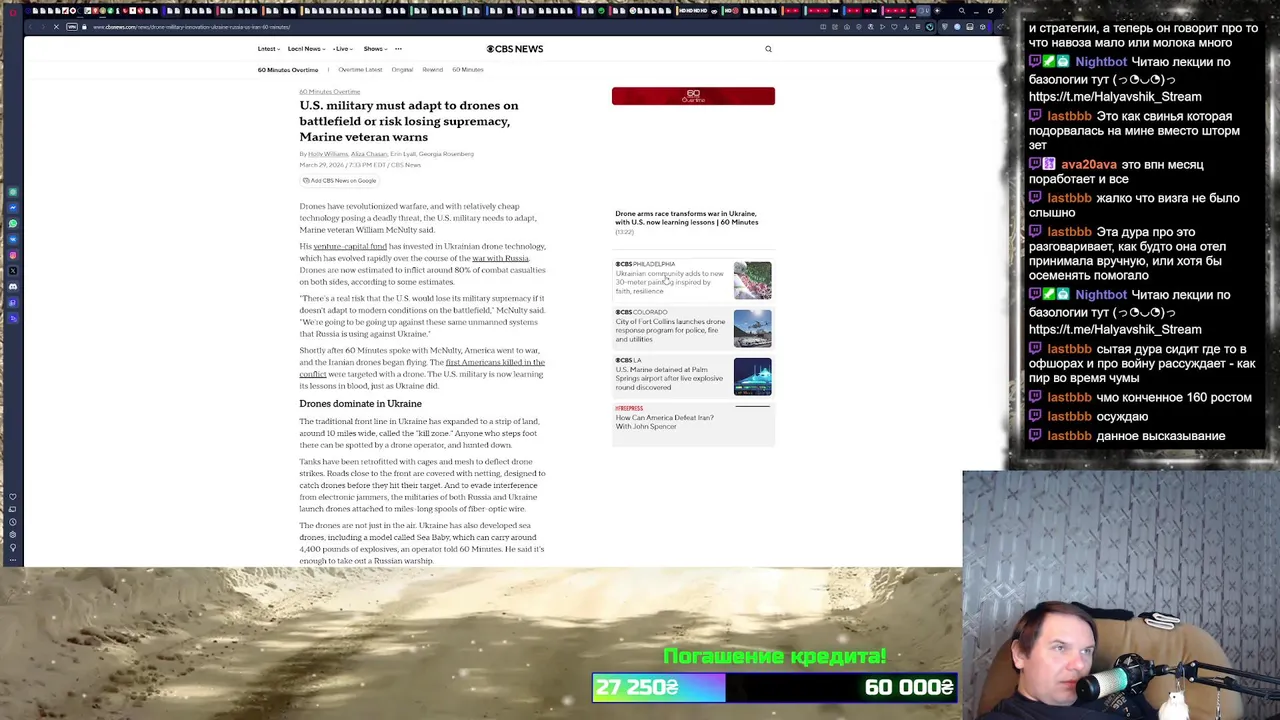
Task: Click the CBS News logo
Action: [x=515, y=49]
